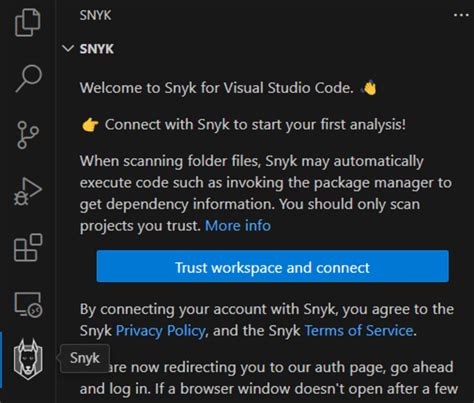Open the Explorer view in activity bar

(x=28, y=23)
